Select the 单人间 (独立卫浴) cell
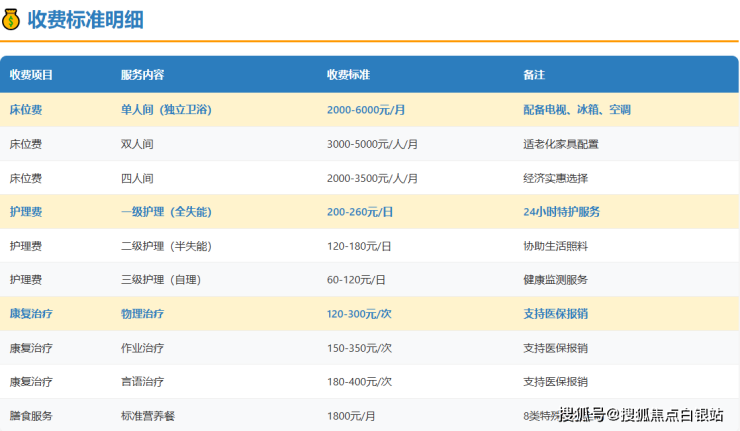 pos(166,110)
